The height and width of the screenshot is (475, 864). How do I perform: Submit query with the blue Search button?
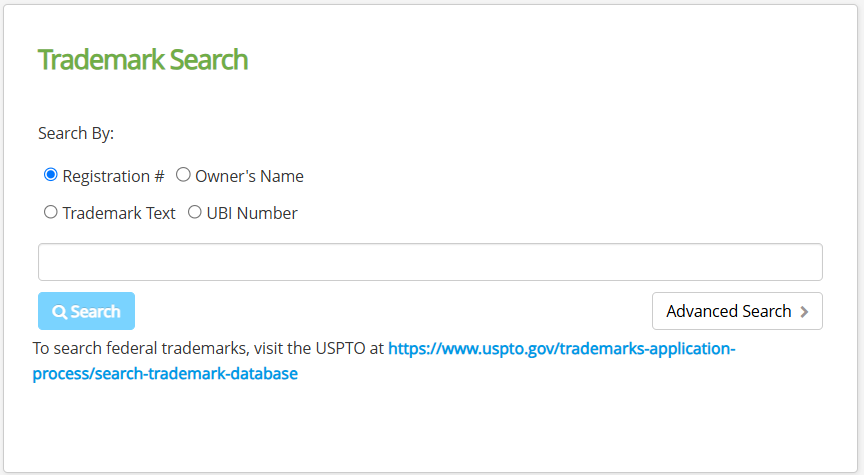tap(87, 311)
